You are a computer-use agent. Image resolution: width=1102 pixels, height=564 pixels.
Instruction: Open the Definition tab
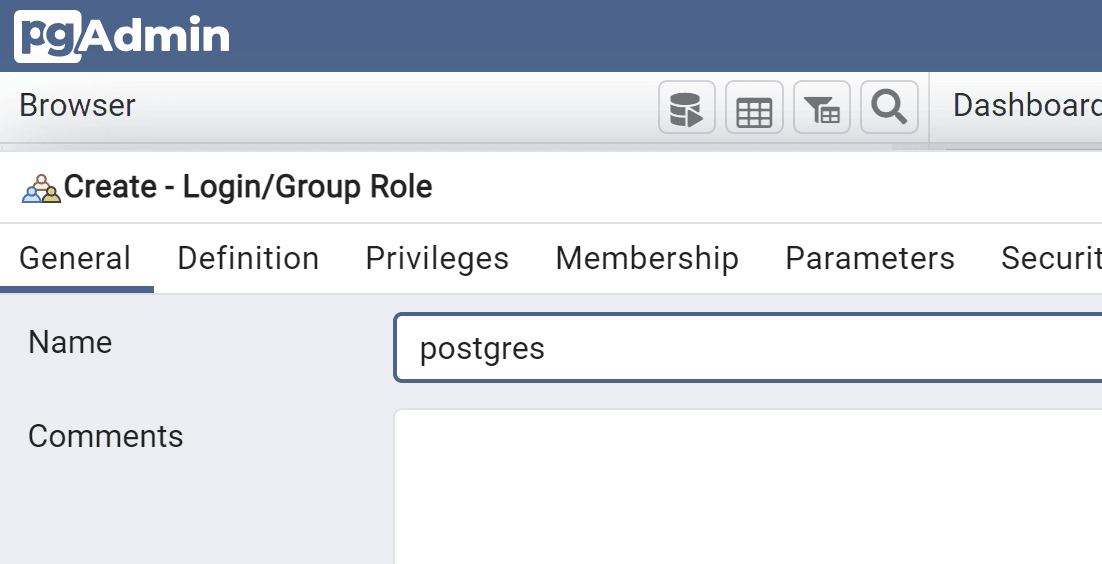(x=248, y=259)
